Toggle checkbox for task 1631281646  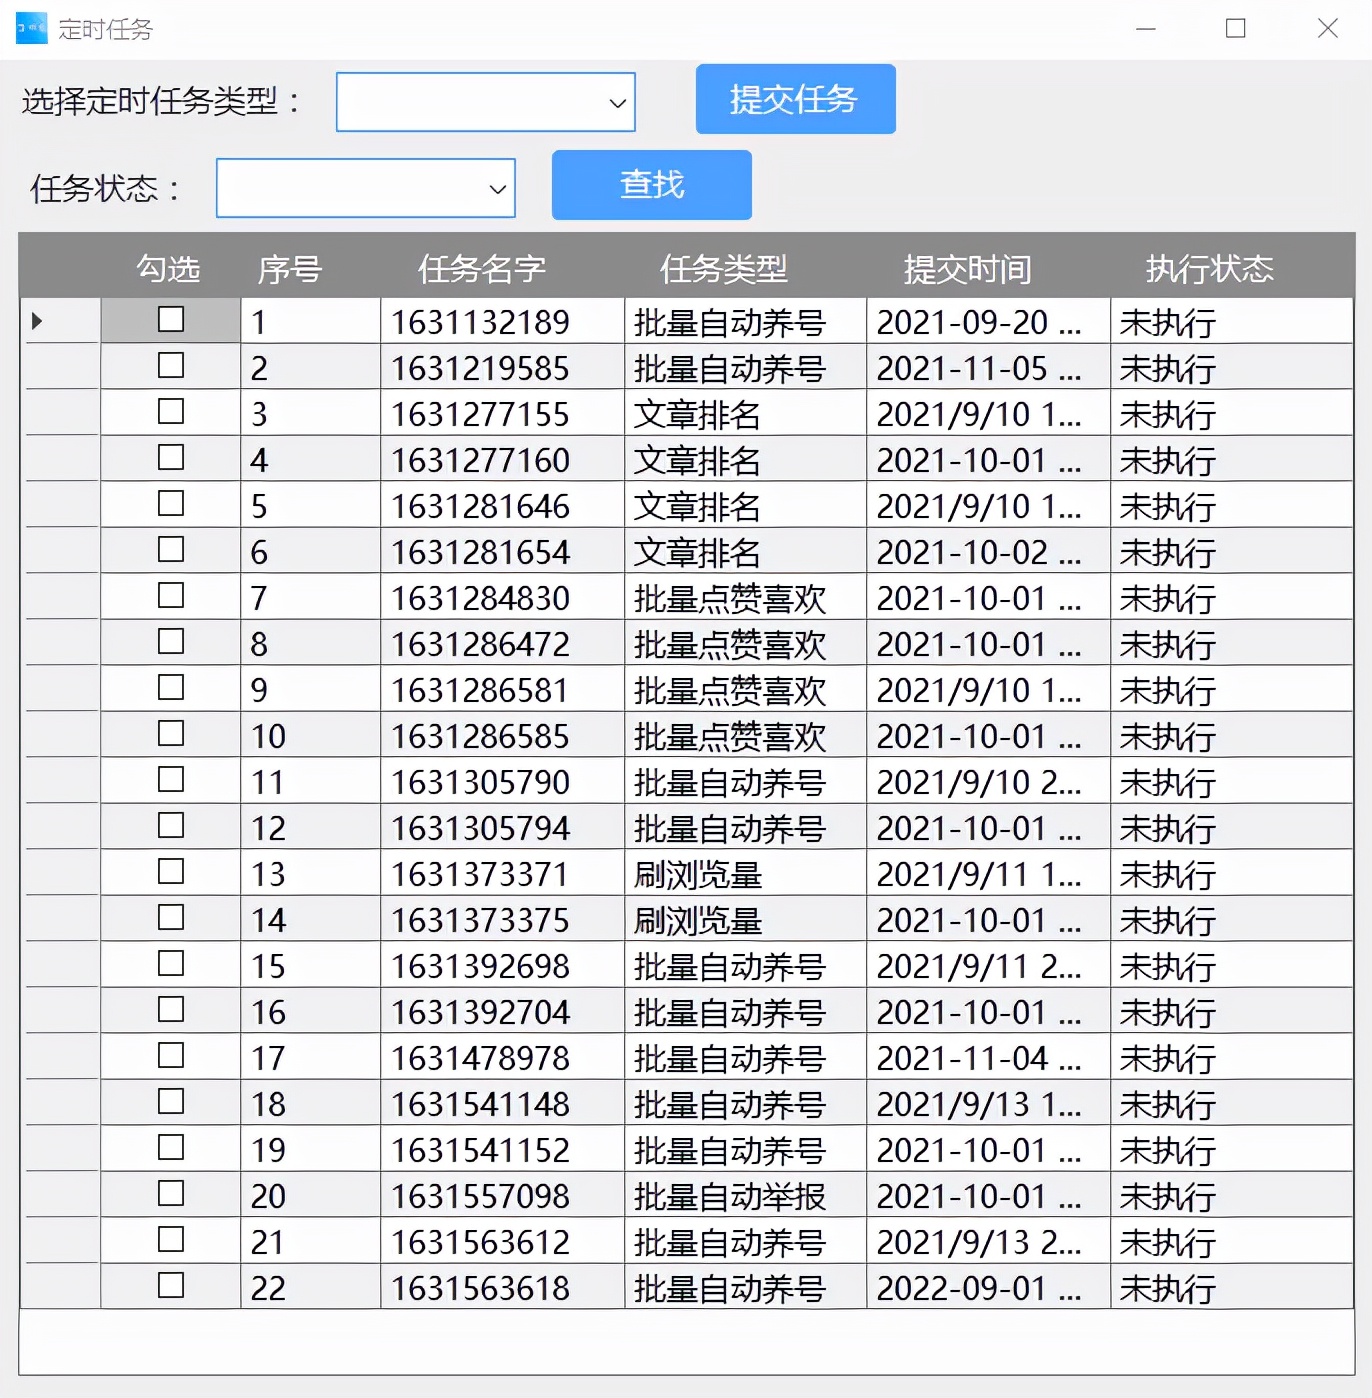[x=171, y=504]
